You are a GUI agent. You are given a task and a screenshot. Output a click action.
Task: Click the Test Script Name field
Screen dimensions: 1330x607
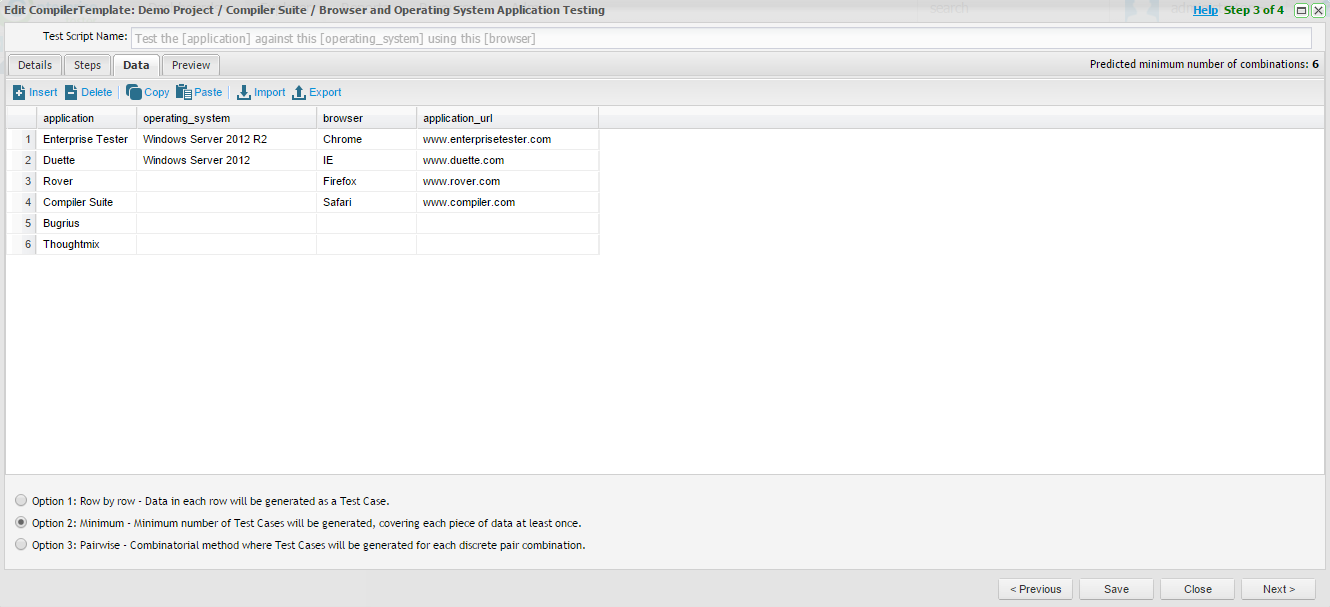click(x=719, y=38)
